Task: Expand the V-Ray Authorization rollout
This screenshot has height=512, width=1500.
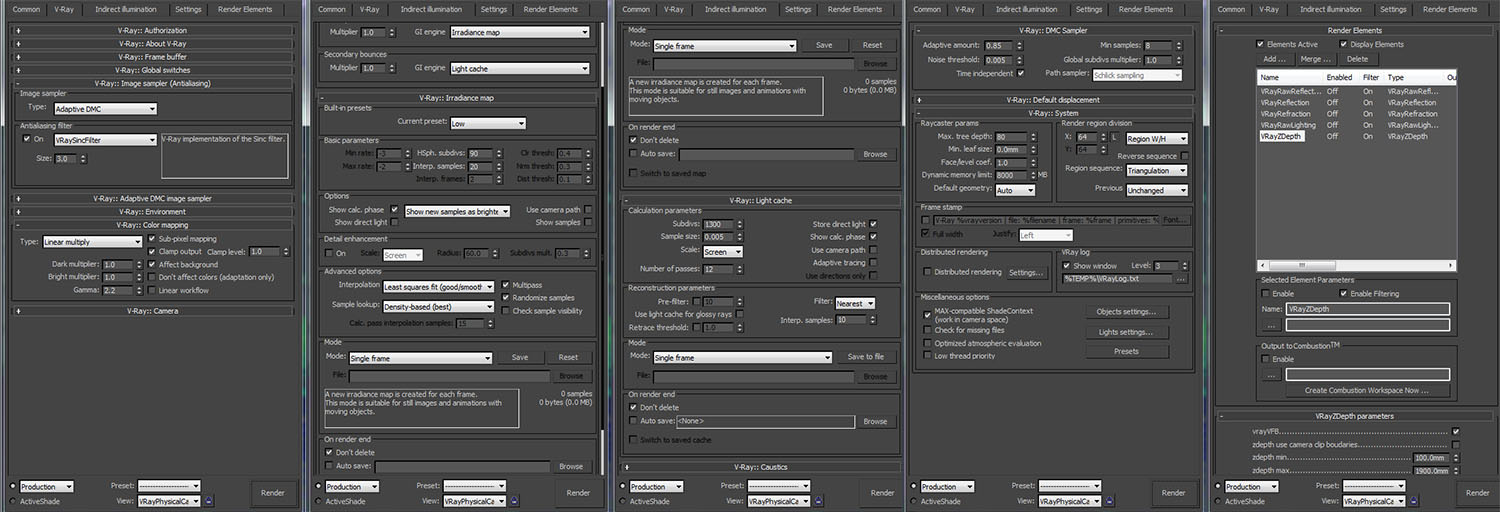Action: [151, 30]
